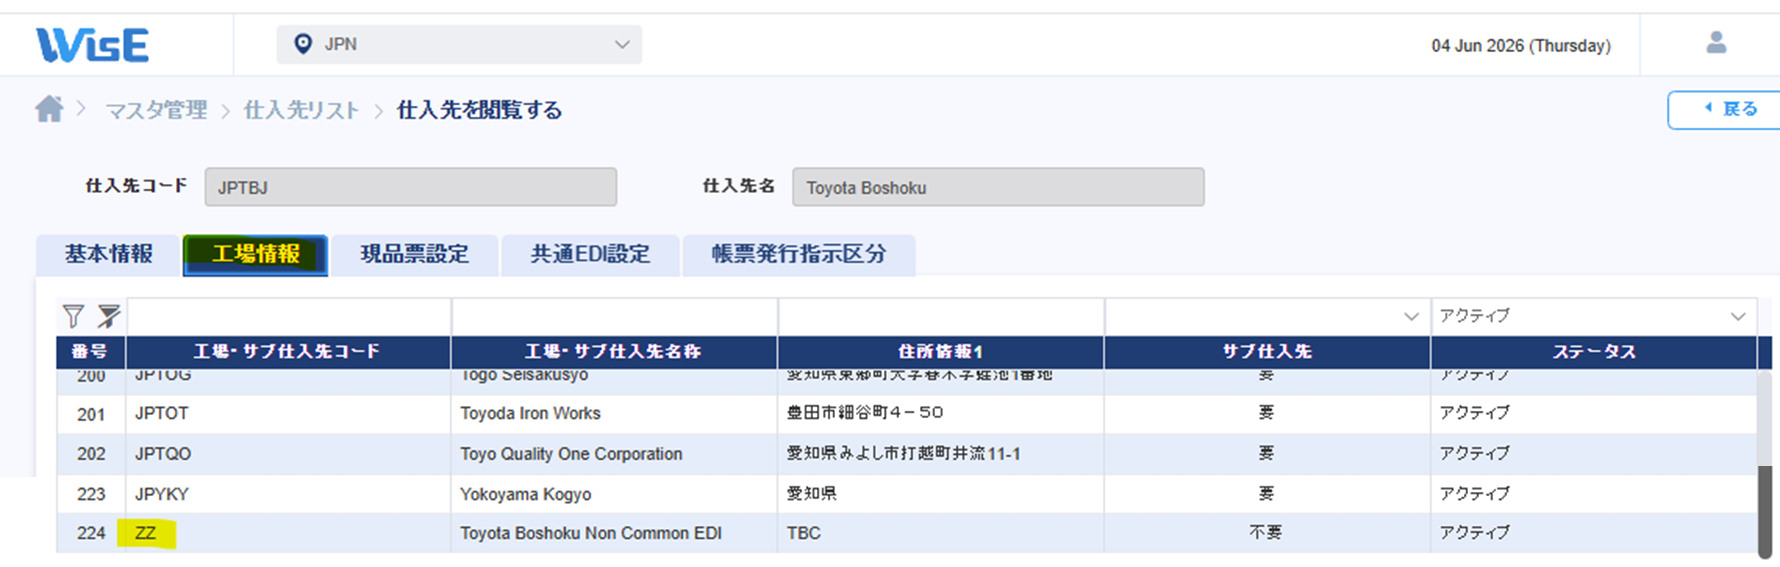This screenshot has height=567, width=1780.
Task: Open the 帳票発行指示区分 tab
Action: pos(798,254)
